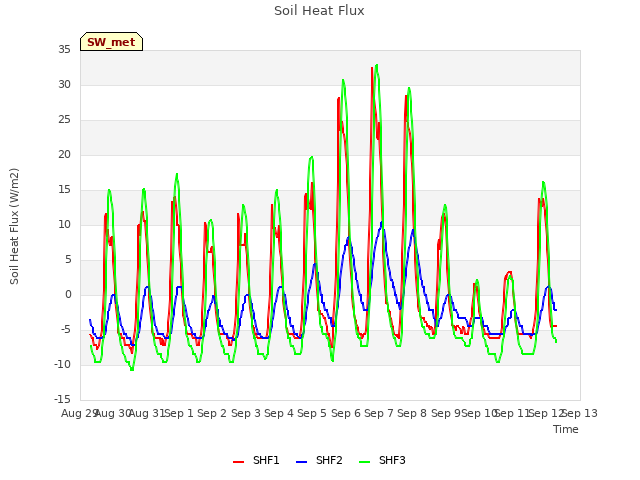Click the Sep 13 x-axis tick label
The image size is (640, 480).
580,413
